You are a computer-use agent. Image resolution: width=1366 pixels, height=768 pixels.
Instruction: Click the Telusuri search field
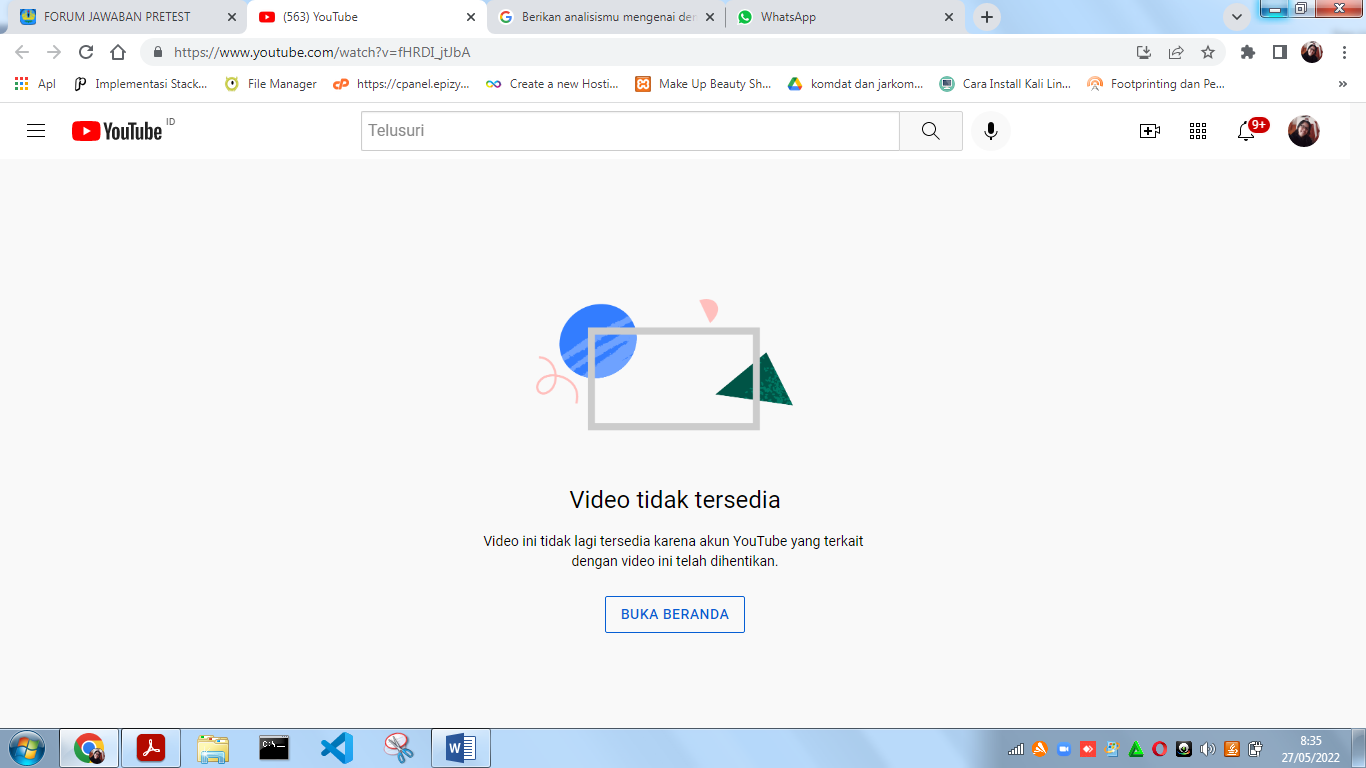[x=630, y=131]
